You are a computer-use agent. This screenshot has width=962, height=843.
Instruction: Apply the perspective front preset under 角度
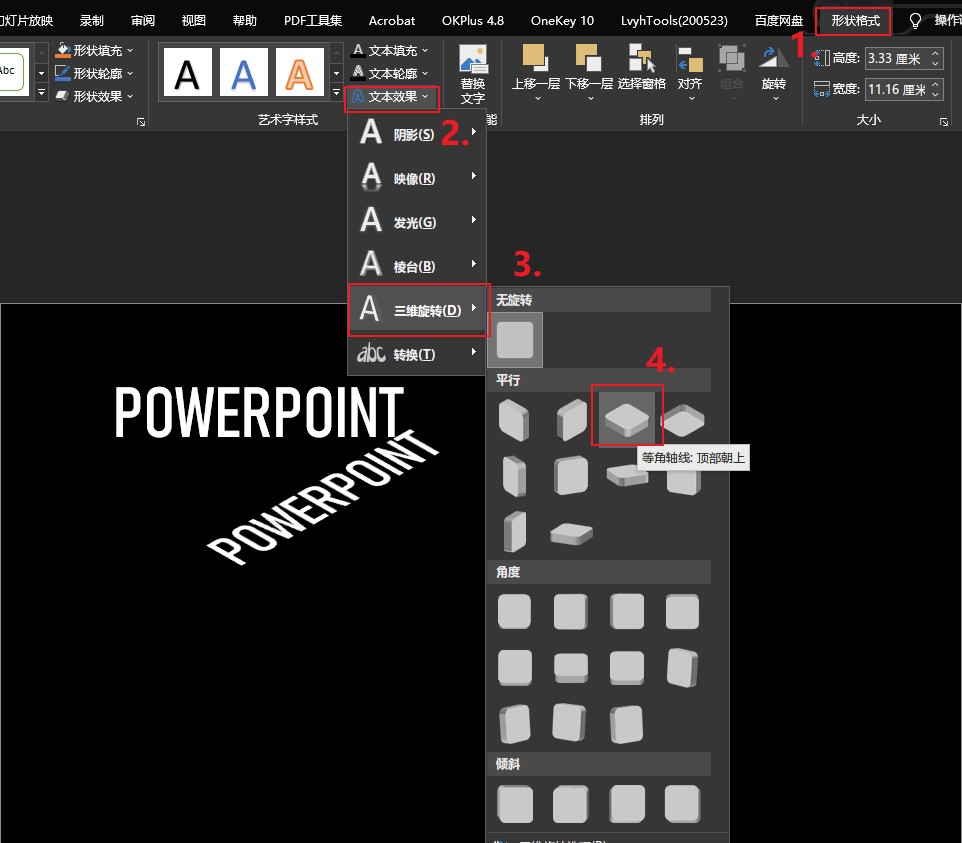click(514, 612)
